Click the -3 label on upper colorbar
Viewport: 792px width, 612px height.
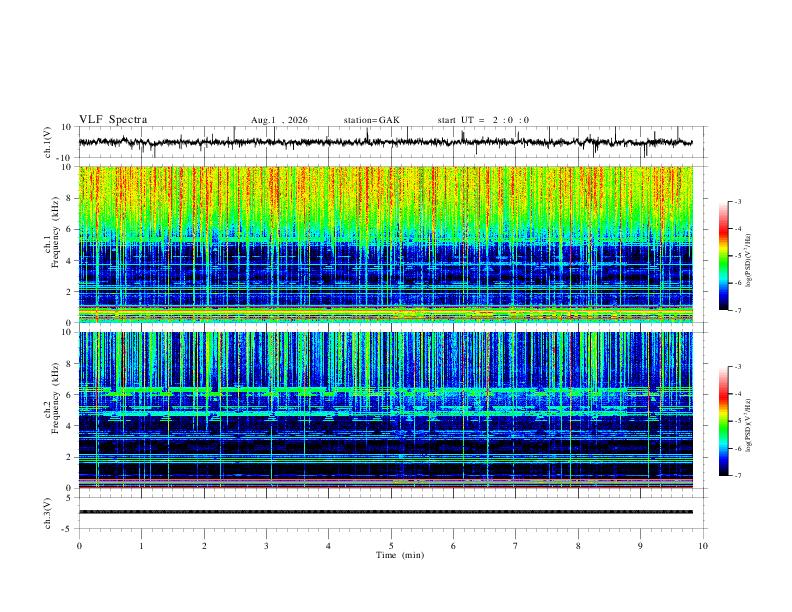pyautogui.click(x=737, y=201)
